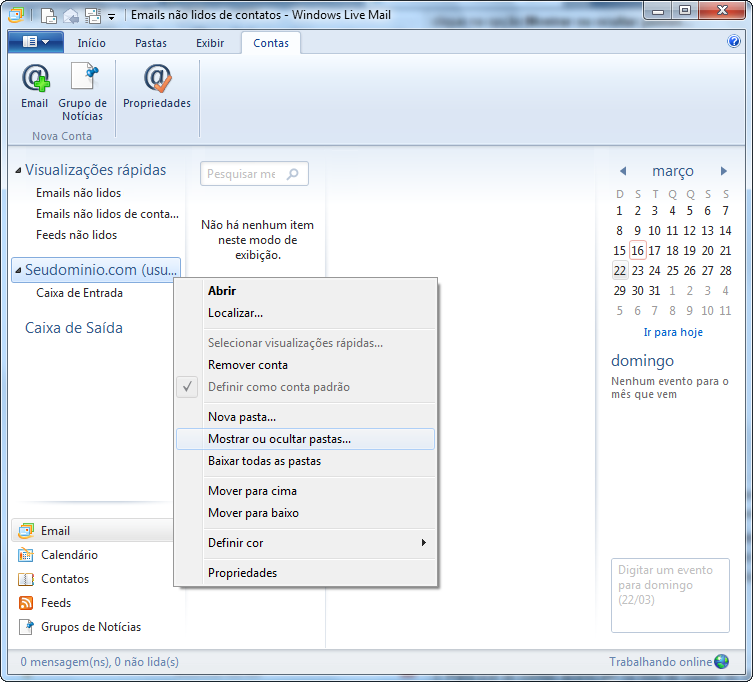The width and height of the screenshot is (753, 682).
Task: Open Emails não lidos de conta... view
Action: click(x=107, y=214)
